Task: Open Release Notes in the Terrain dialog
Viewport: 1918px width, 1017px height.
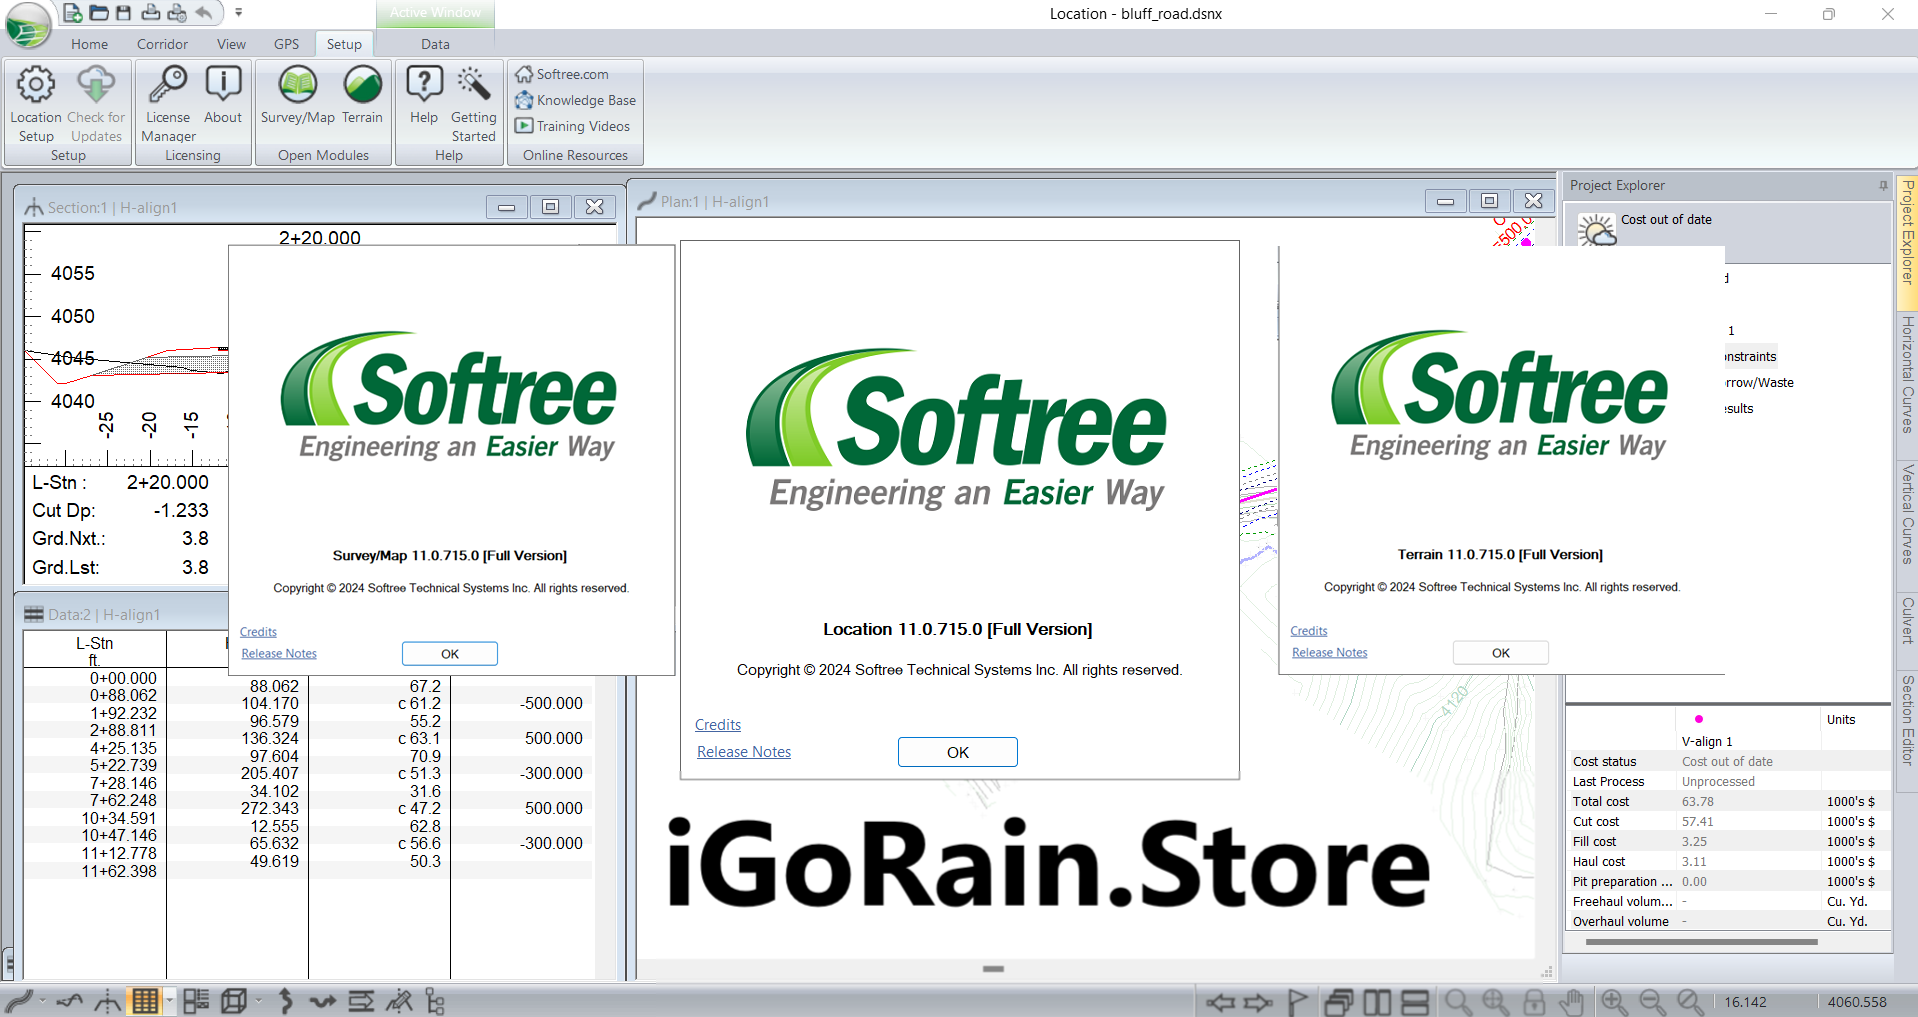Action: (x=1329, y=652)
